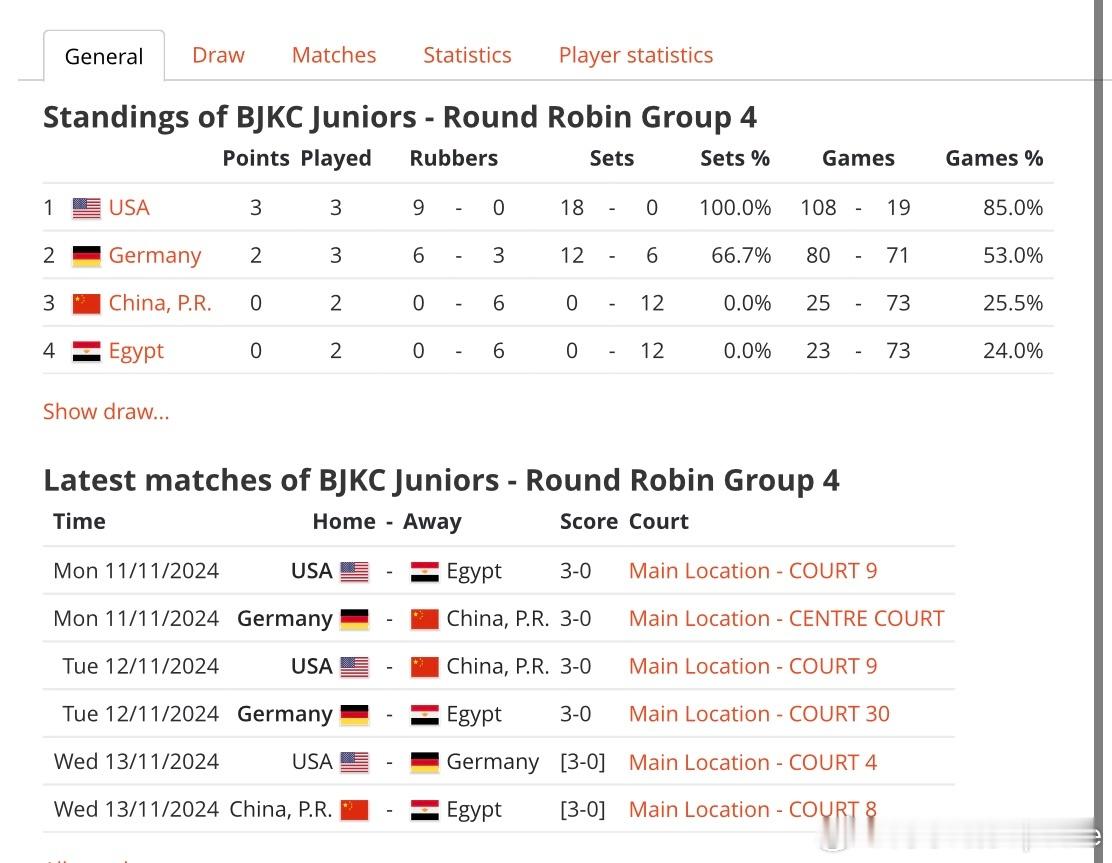1112x863 pixels.
Task: Open Germany team link in standings
Action: coord(155,255)
